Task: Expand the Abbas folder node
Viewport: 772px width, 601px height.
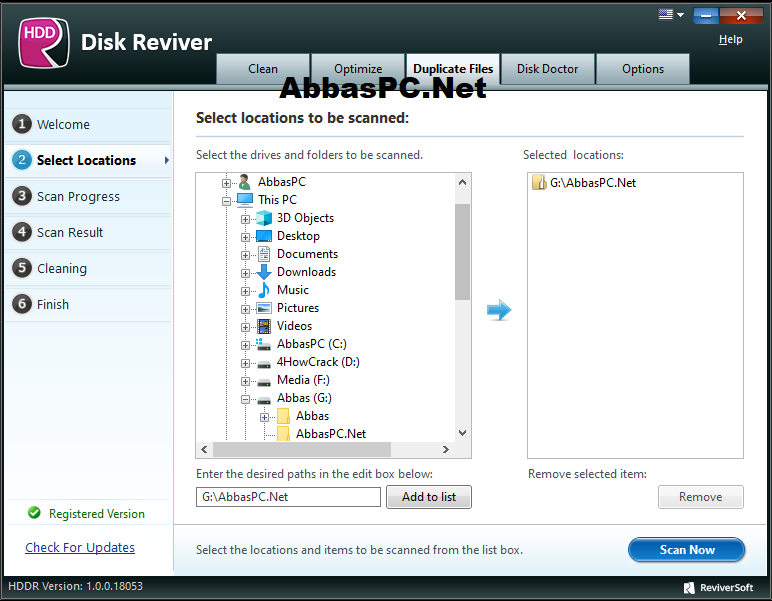Action: [x=264, y=417]
